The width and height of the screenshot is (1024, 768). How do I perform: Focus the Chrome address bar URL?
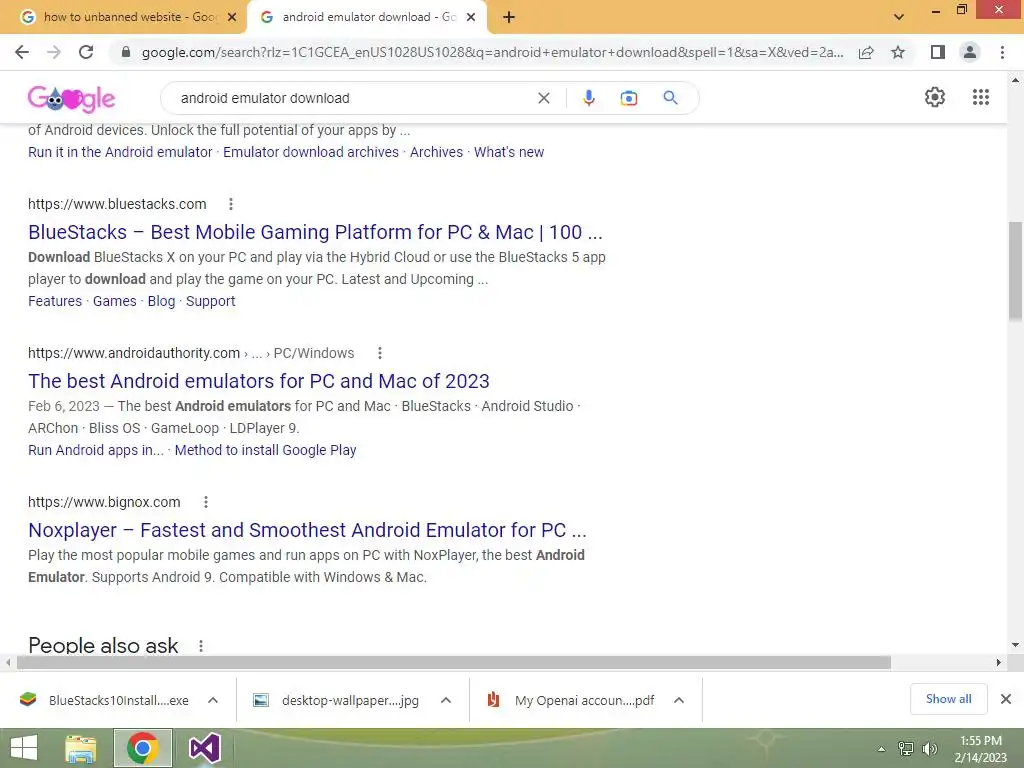click(x=492, y=52)
